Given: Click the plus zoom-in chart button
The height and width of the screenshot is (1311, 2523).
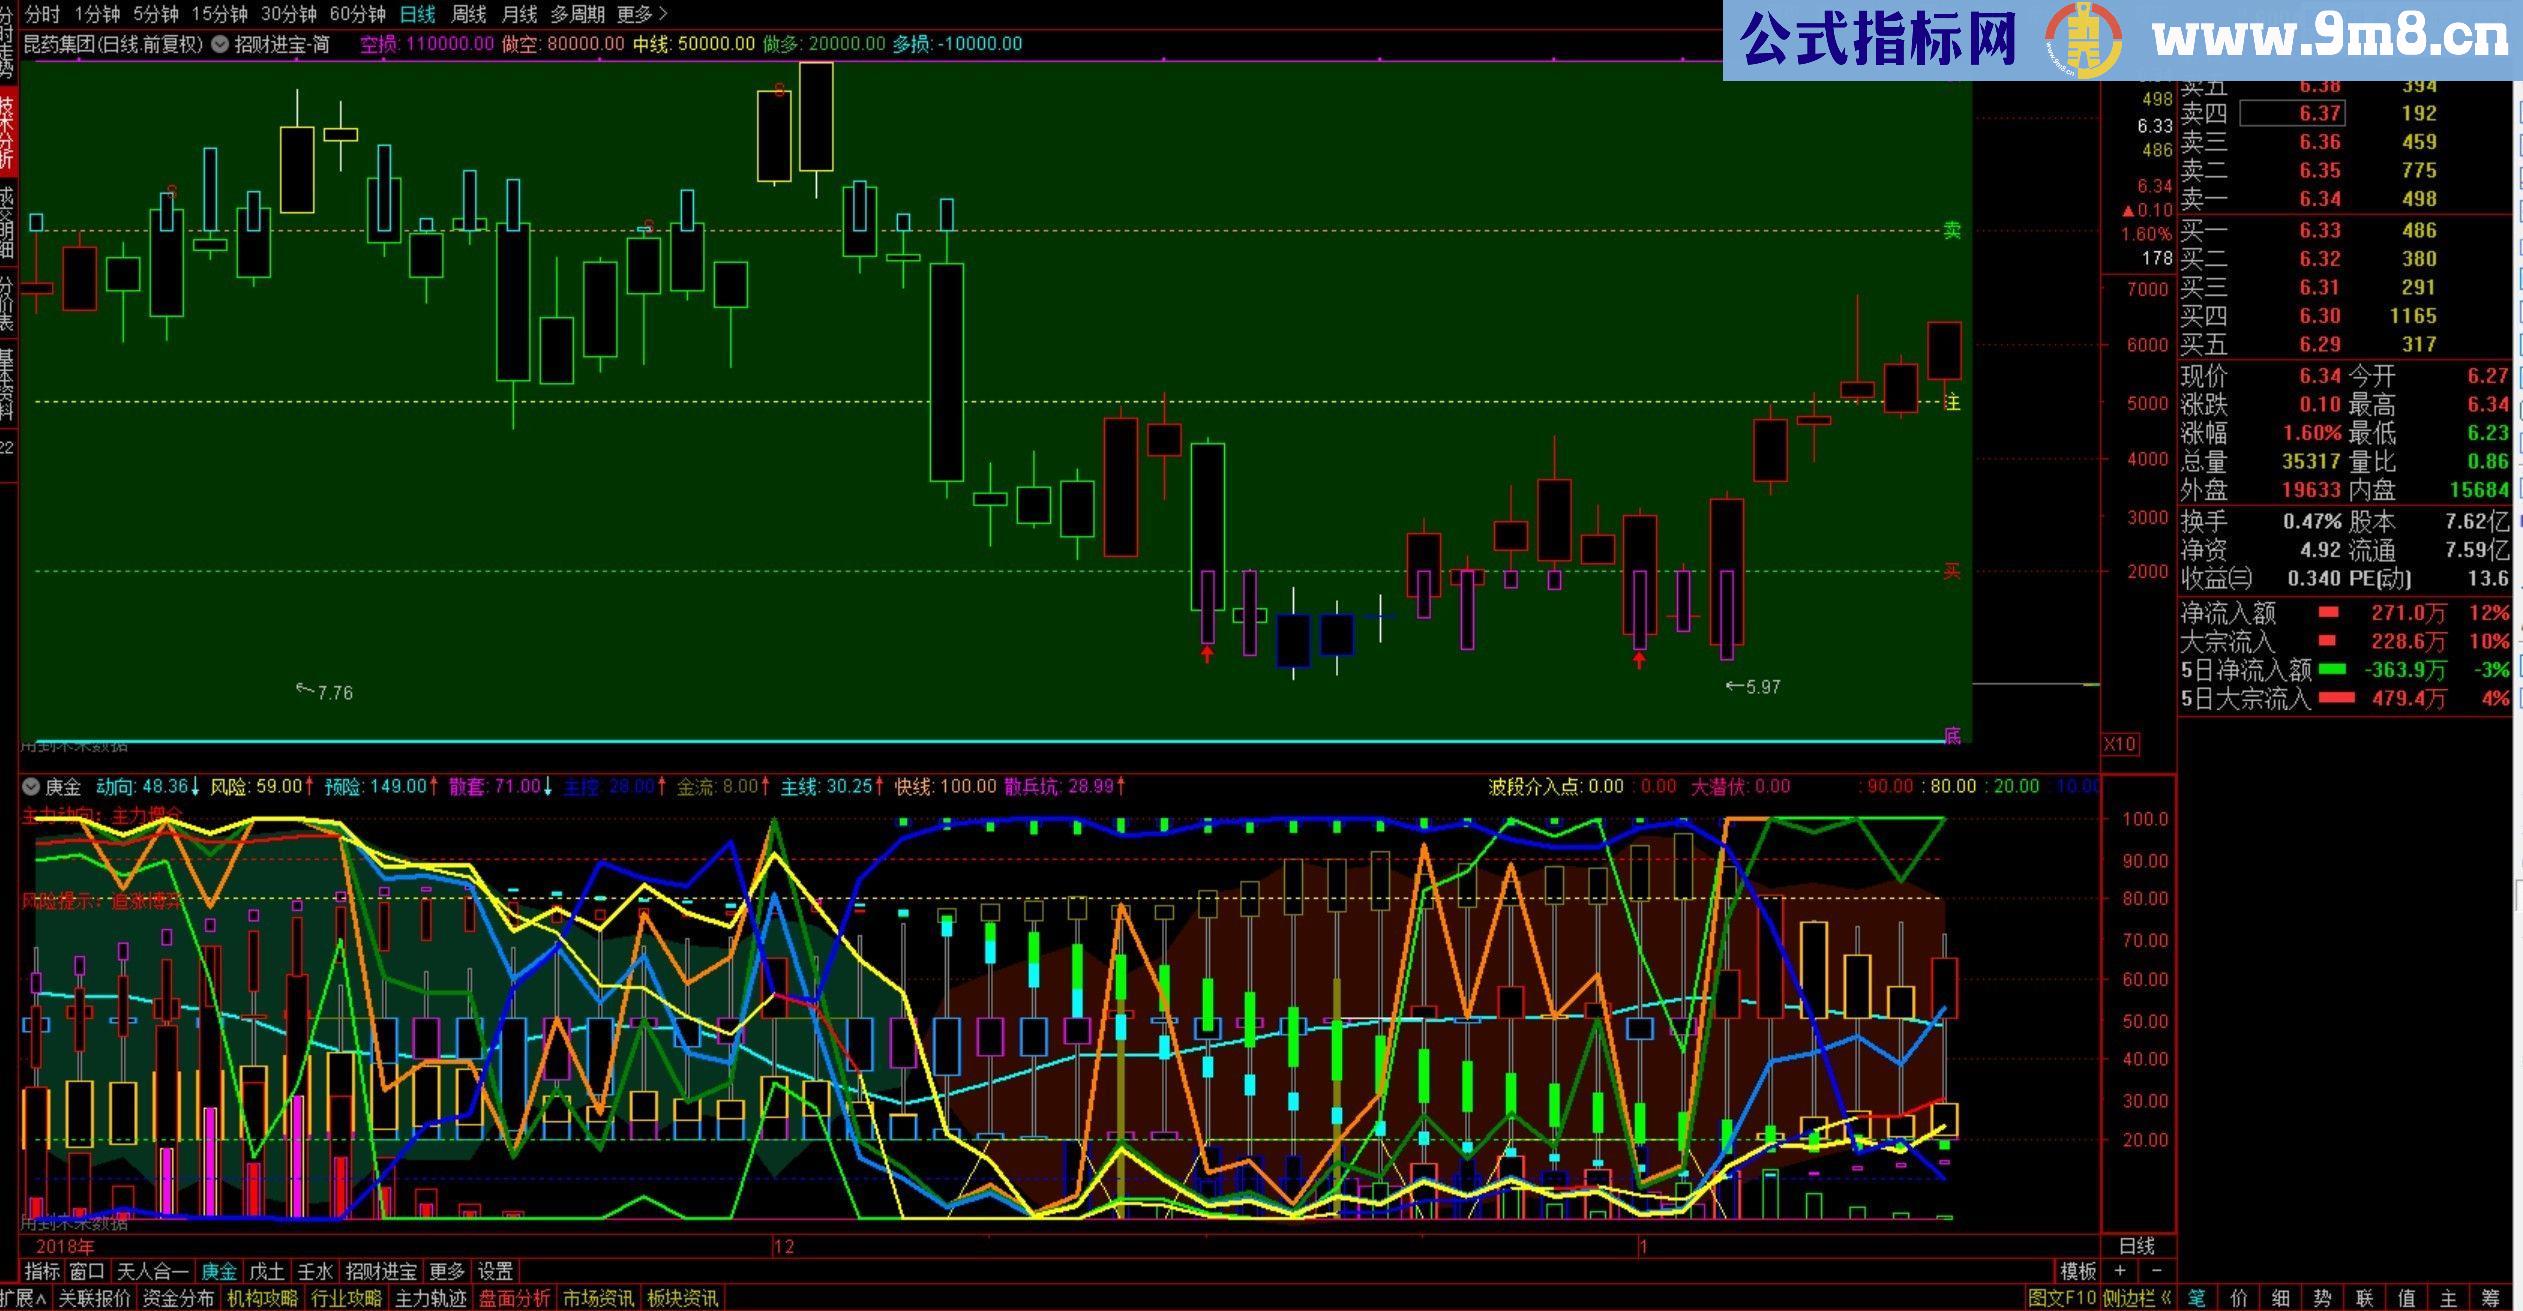Looking at the screenshot, I should [x=2119, y=1271].
